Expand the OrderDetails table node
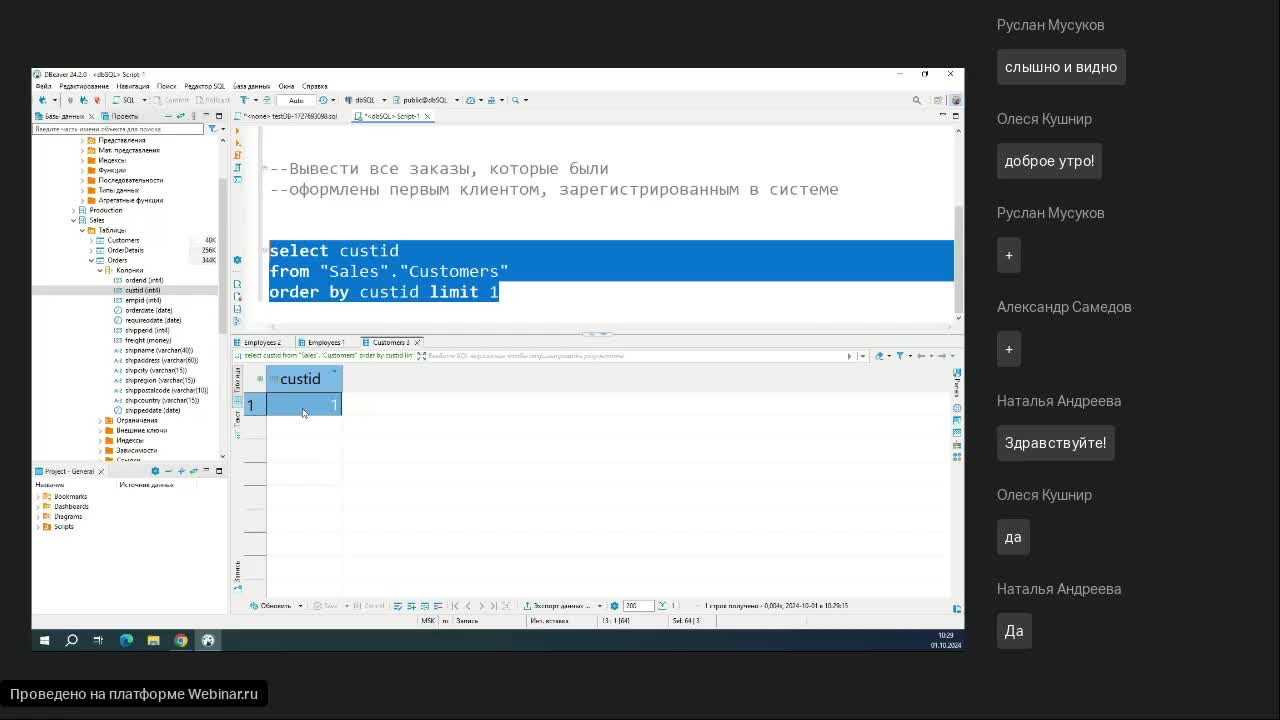 click(91, 250)
